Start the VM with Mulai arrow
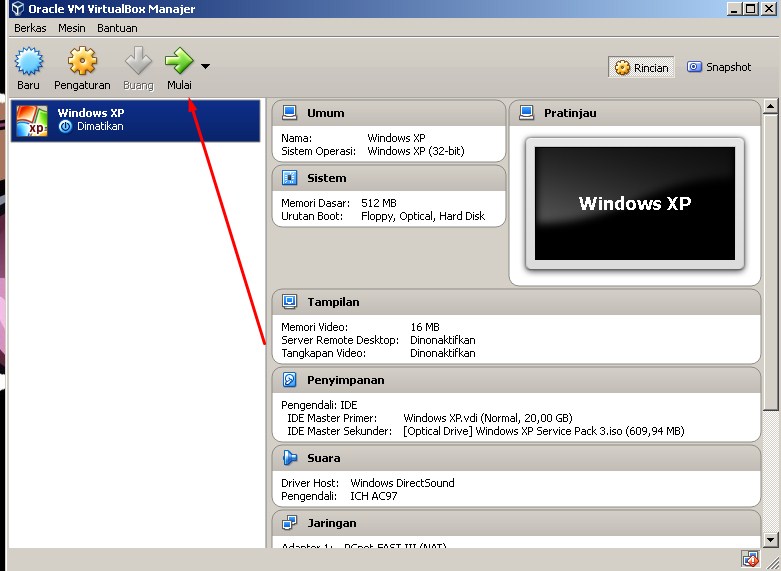 [x=179, y=61]
